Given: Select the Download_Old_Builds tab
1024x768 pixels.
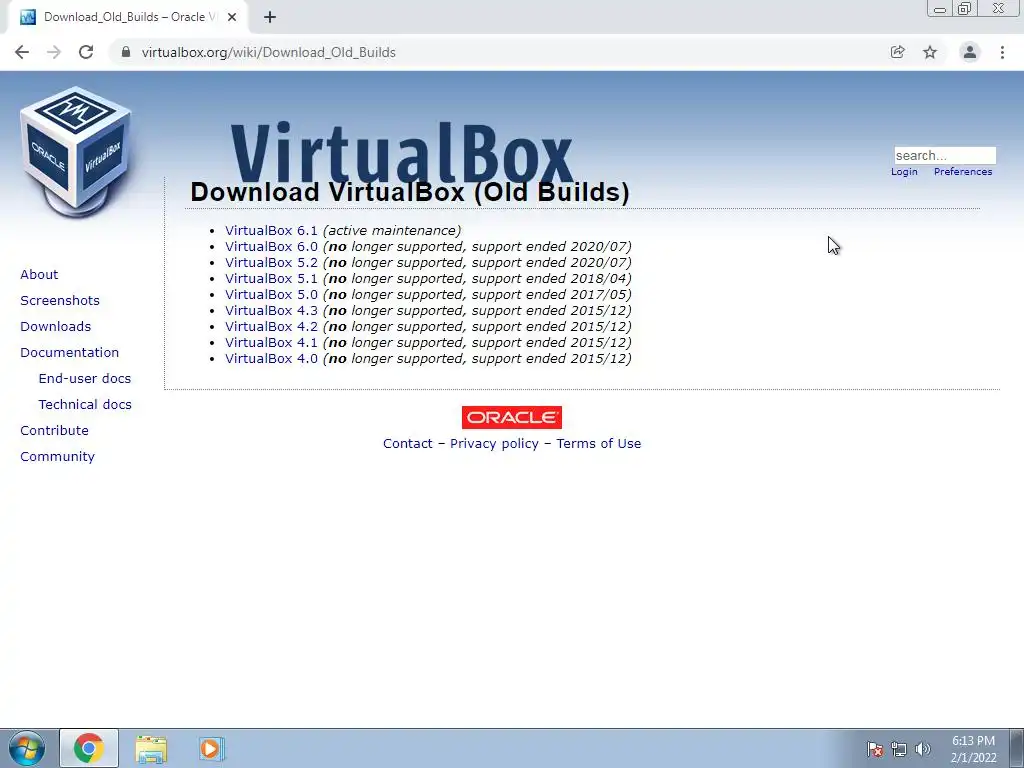Looking at the screenshot, I should (x=127, y=17).
